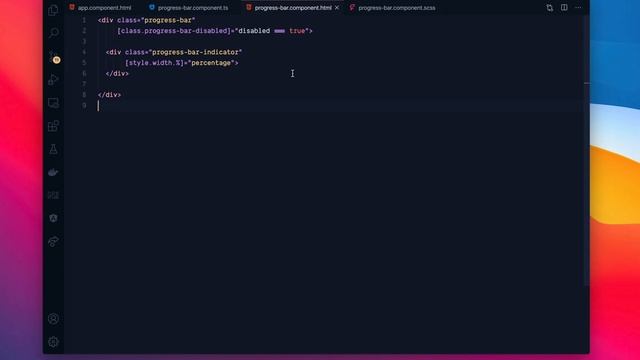Switch to the progress-bar.component.scss tab
Screen dimensions: 640x360
point(393,8)
